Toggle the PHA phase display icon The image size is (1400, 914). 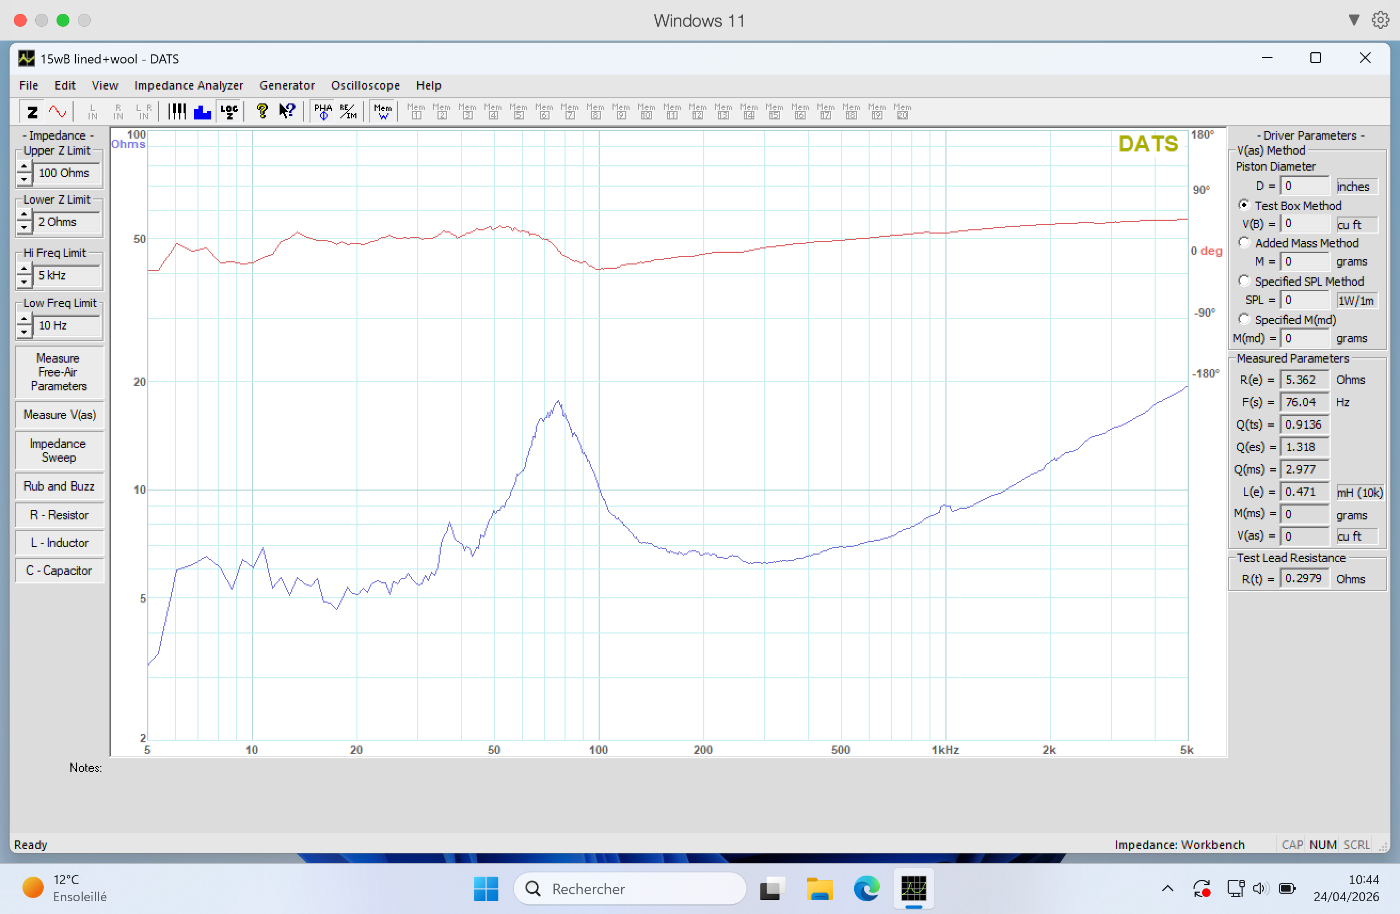point(323,112)
